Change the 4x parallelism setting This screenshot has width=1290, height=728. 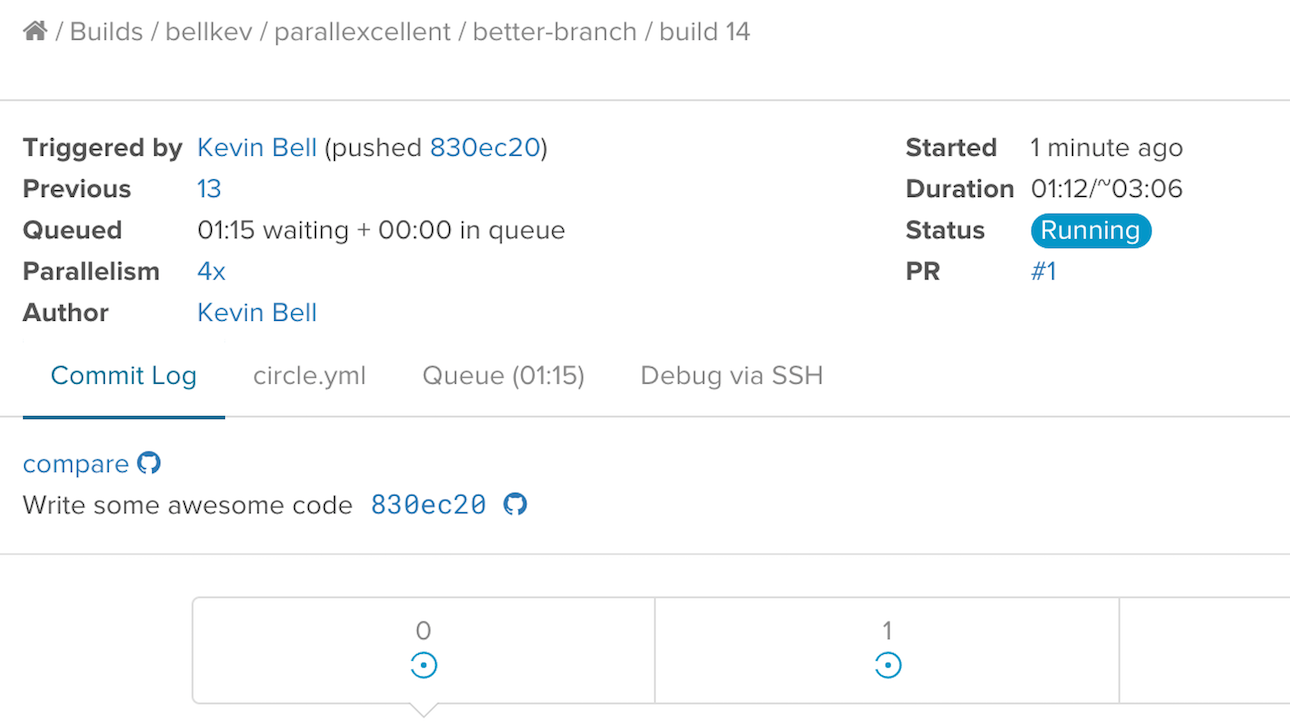[211, 271]
